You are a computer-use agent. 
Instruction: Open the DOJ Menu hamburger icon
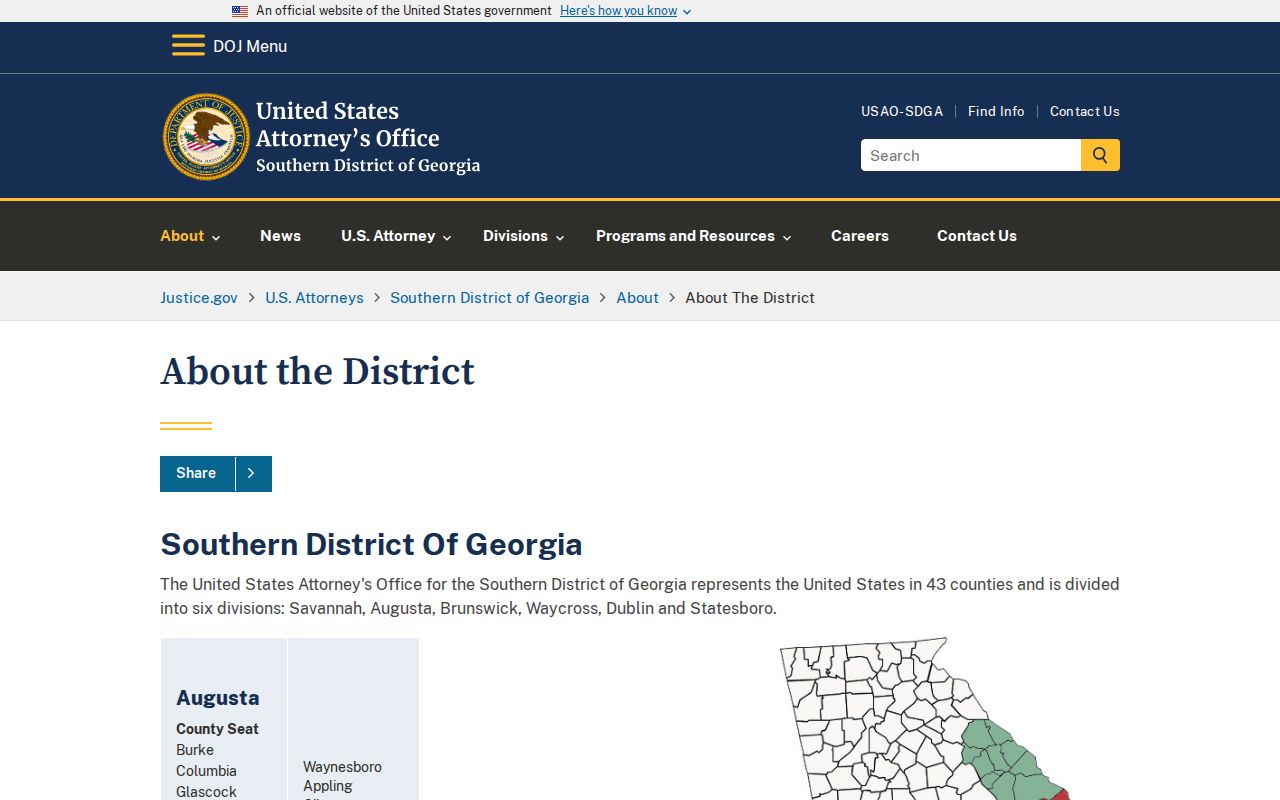(188, 46)
